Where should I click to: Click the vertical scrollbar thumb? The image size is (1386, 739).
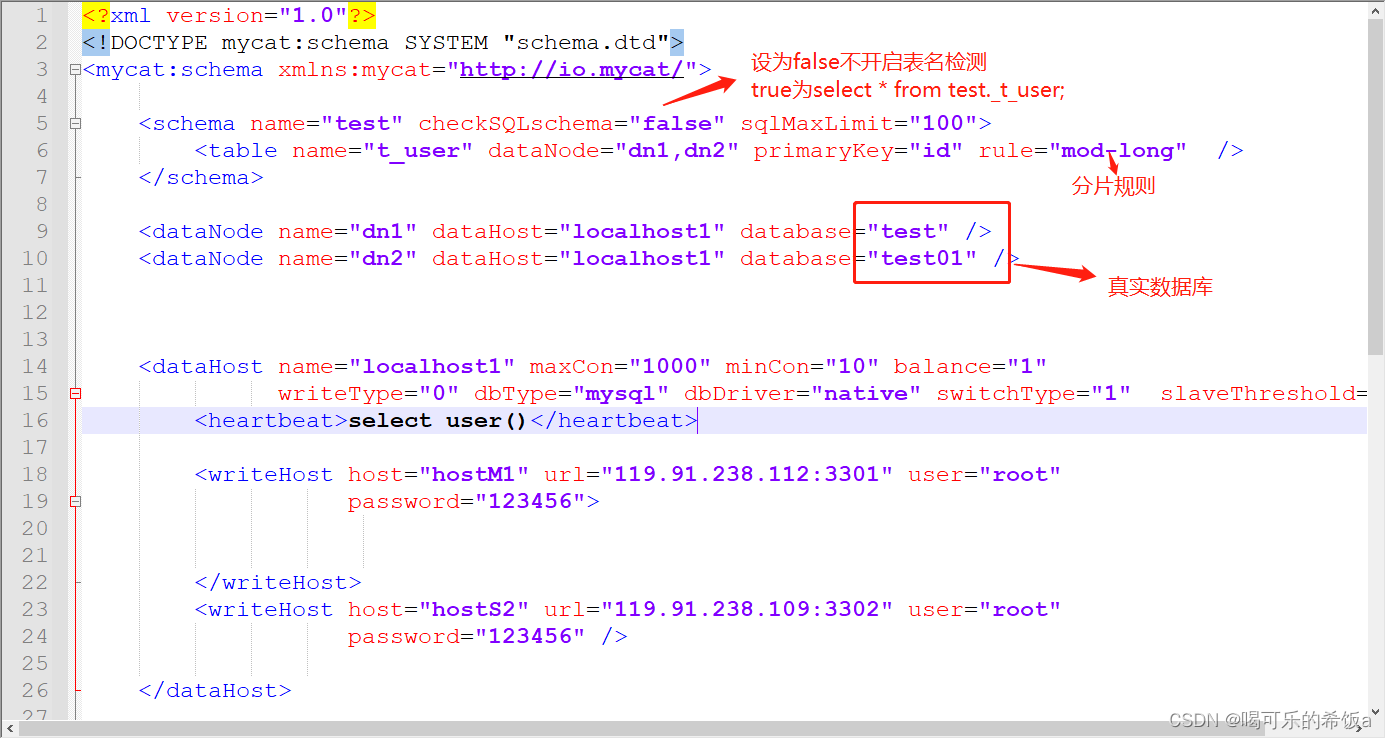1376,186
